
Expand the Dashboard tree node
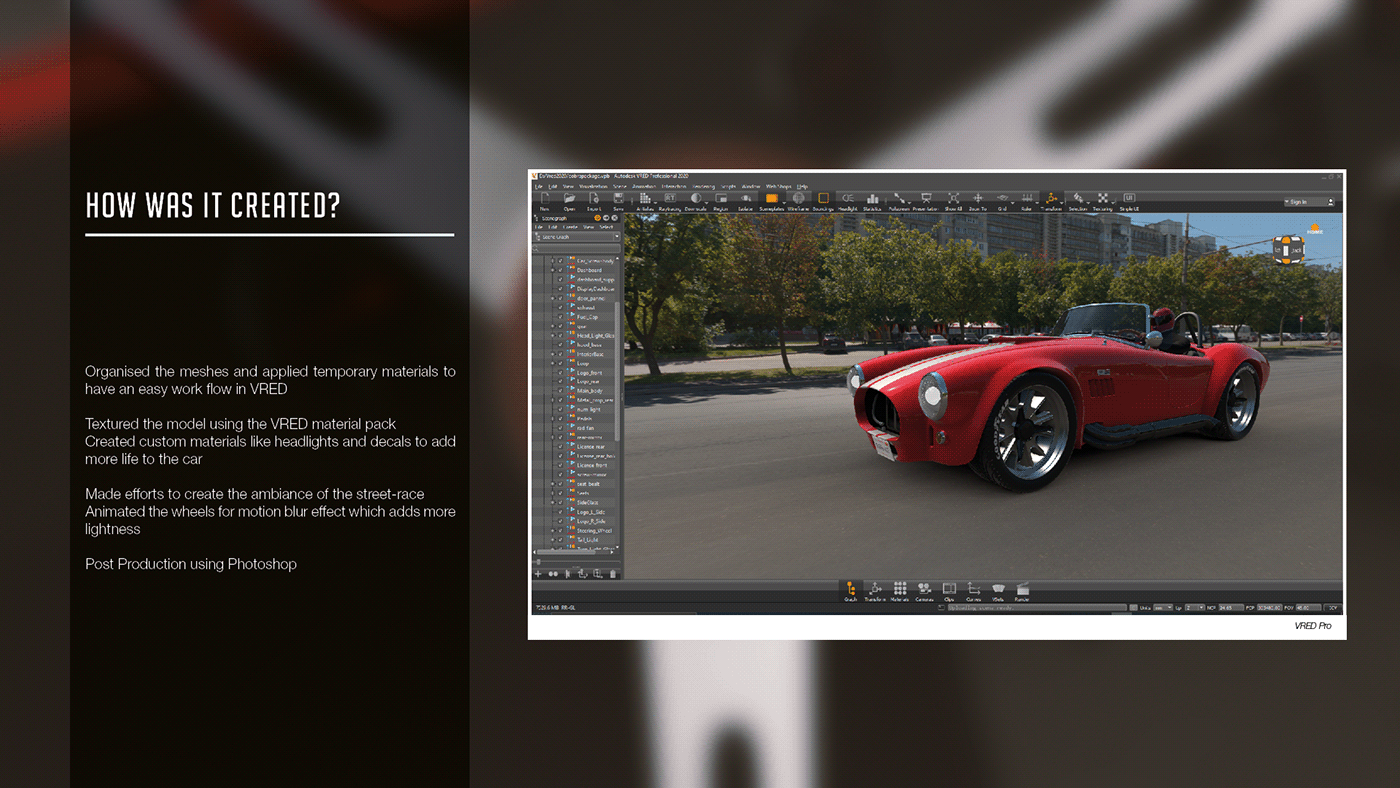point(552,270)
